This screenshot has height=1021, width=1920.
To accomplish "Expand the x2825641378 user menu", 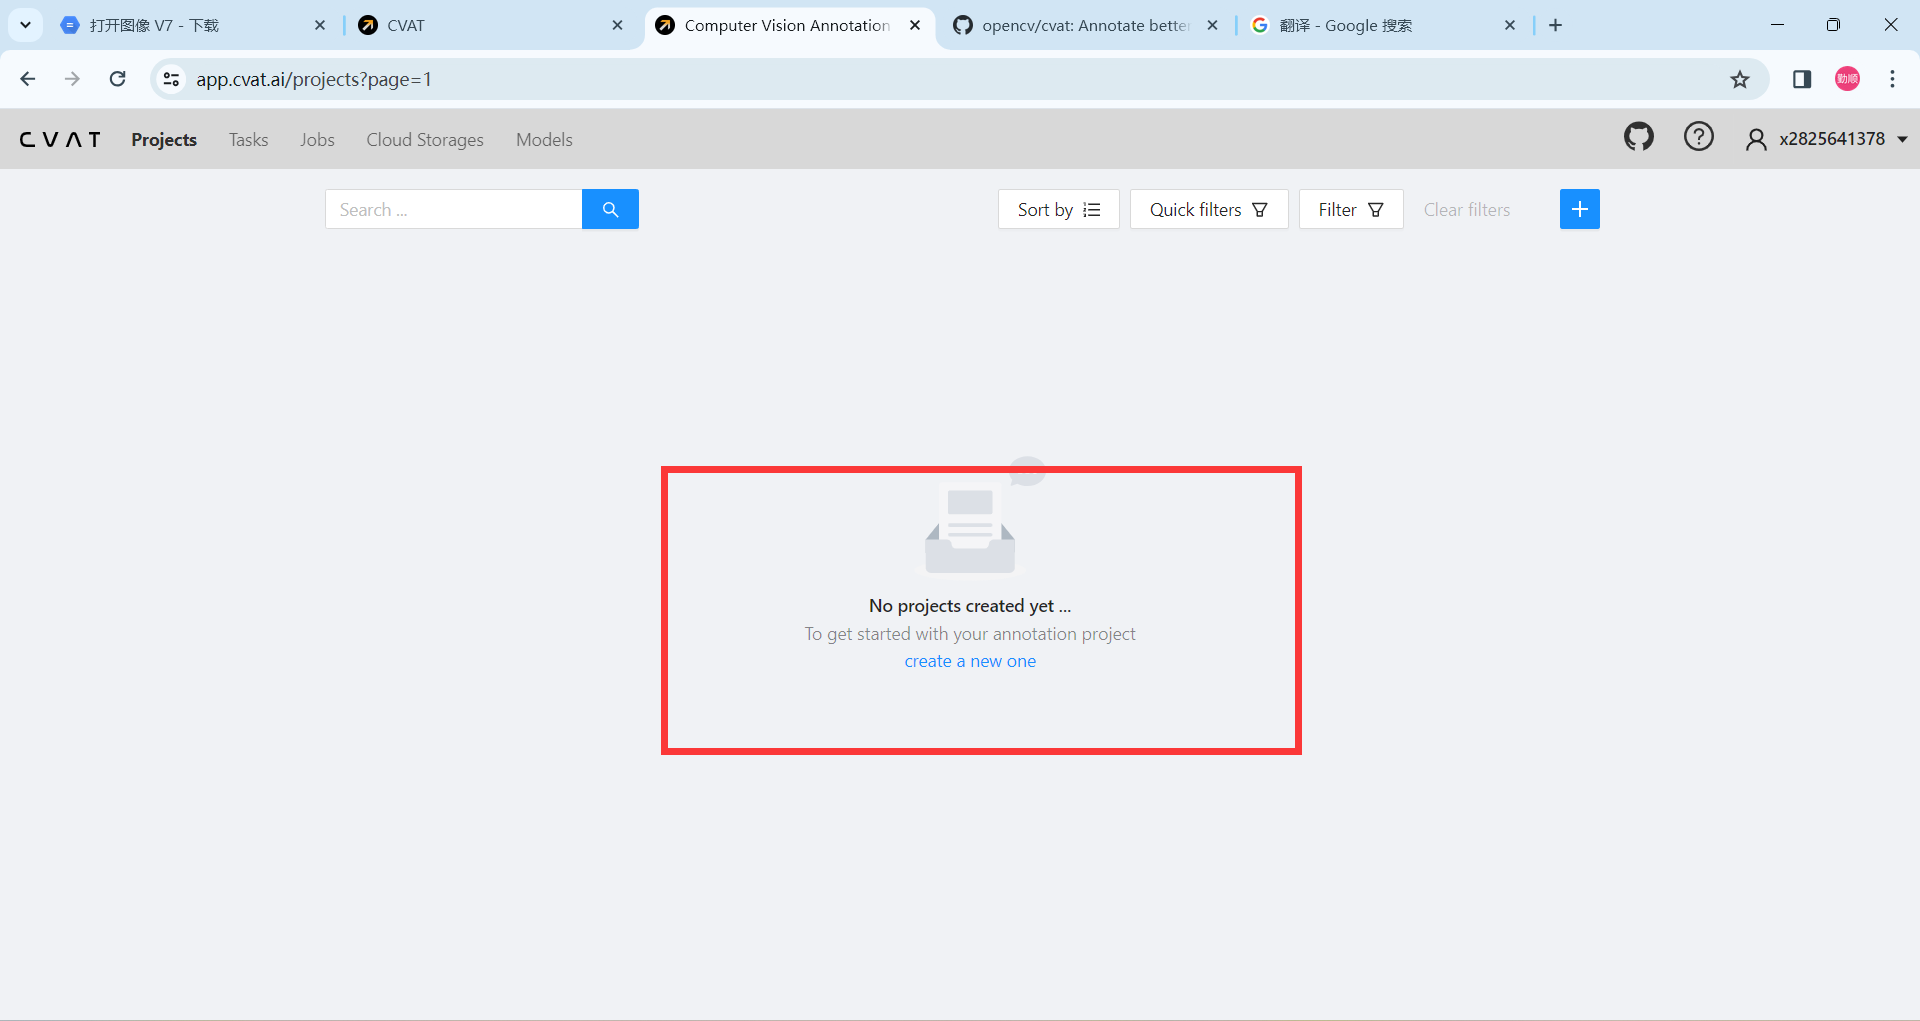I will (1826, 139).
